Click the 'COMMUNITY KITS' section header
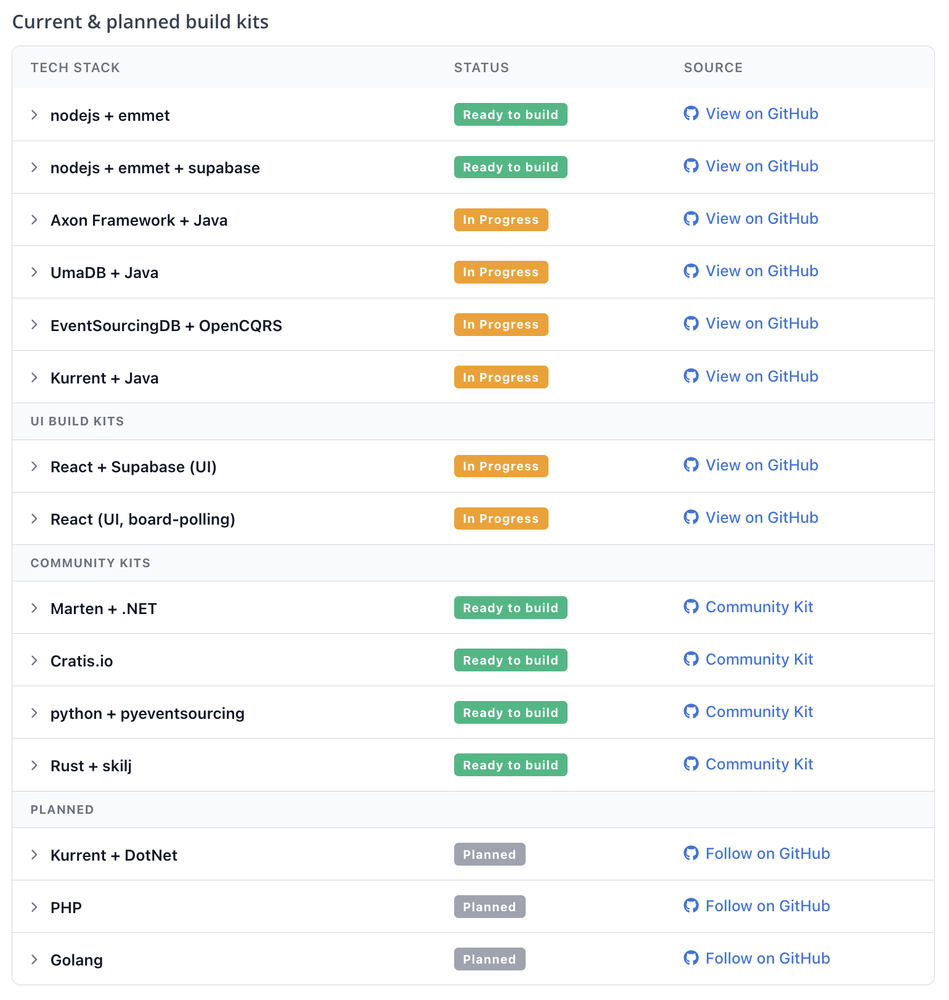The width and height of the screenshot is (949, 1000). pyautogui.click(x=91, y=562)
